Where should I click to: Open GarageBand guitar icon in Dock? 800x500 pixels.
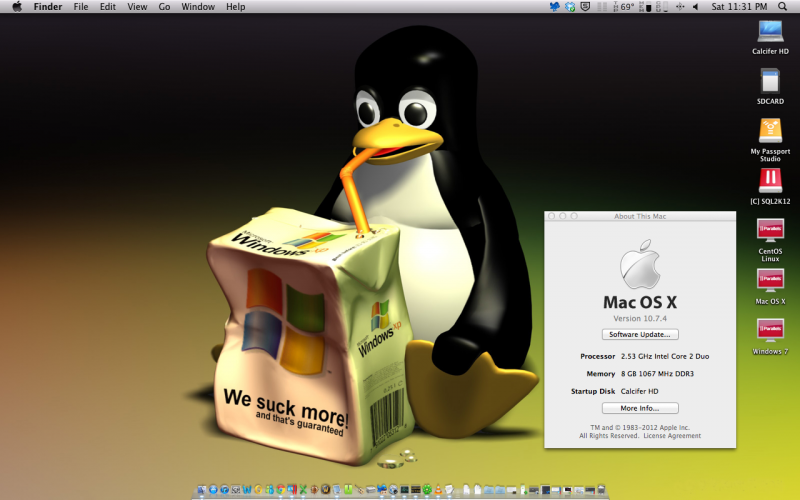[x=359, y=490]
